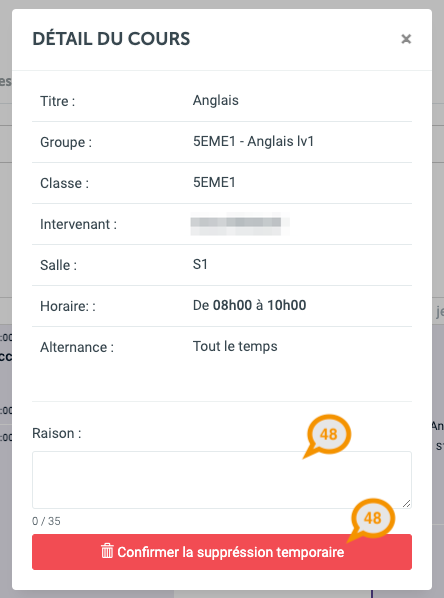Click the resize grip of the Raison textarea
Viewport: 444px width, 598px height.
click(x=407, y=503)
